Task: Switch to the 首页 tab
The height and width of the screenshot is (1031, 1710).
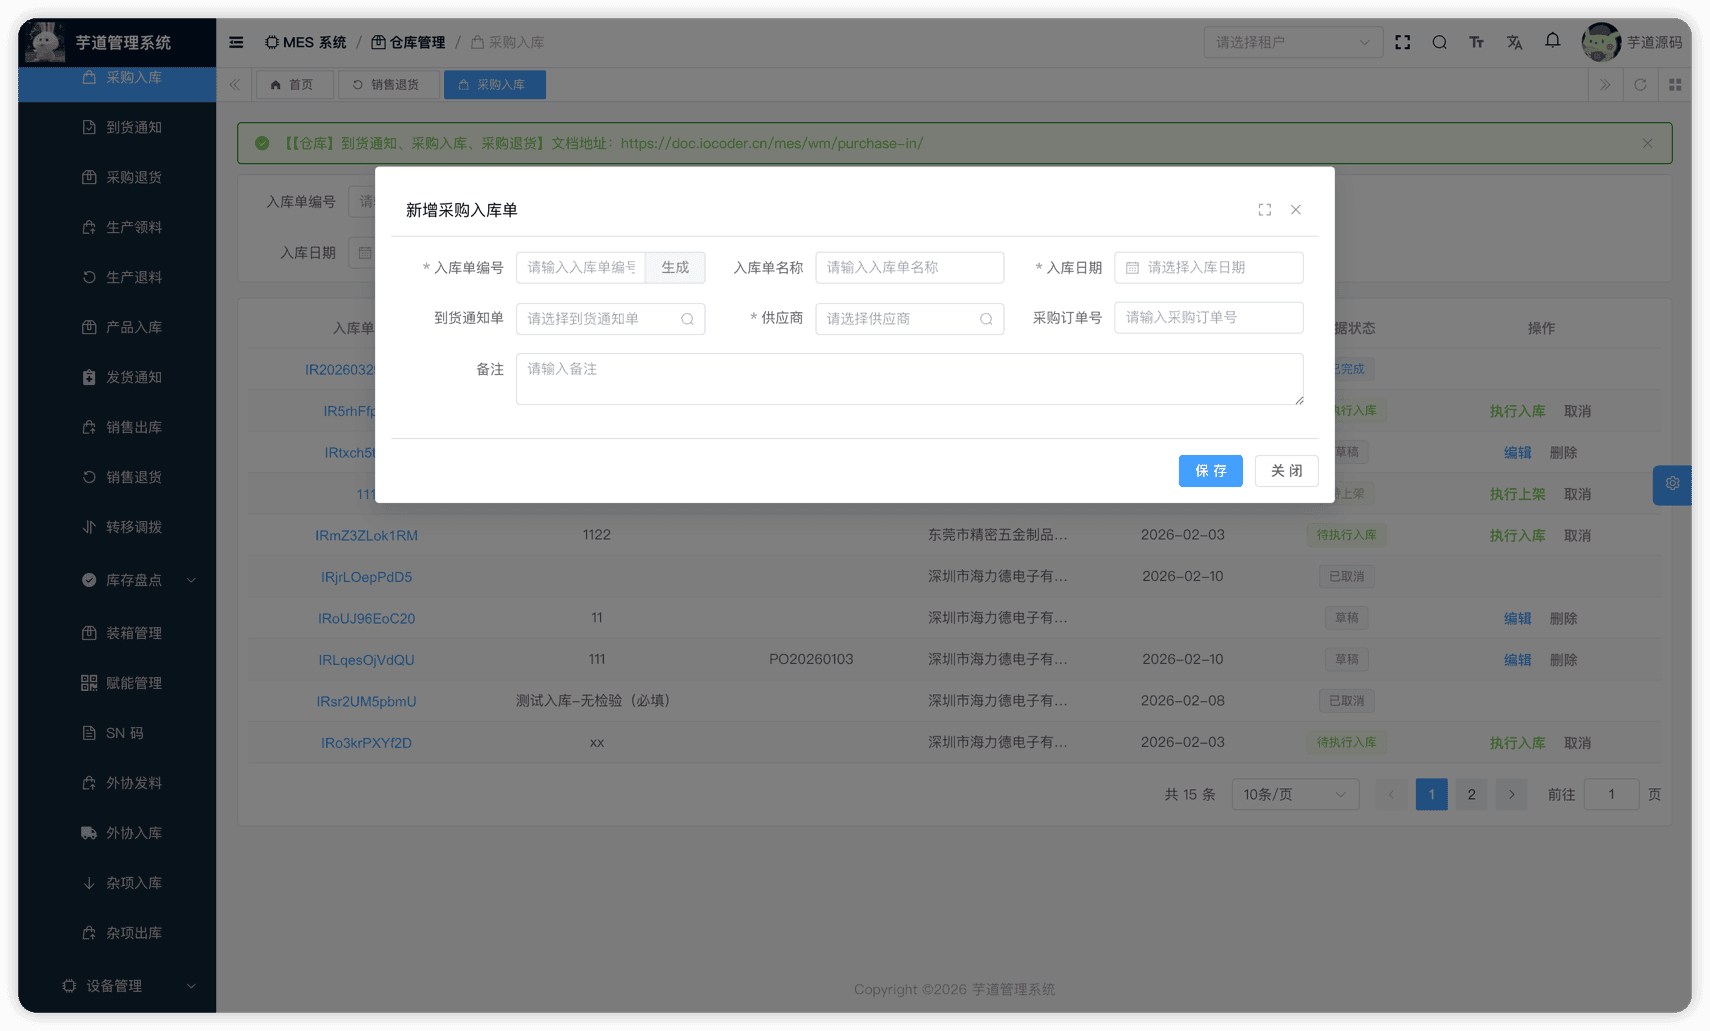Action: click(x=294, y=84)
